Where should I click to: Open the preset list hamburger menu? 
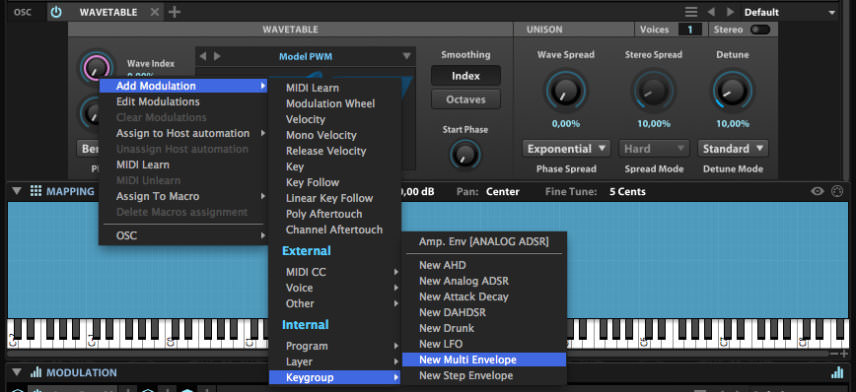[691, 12]
